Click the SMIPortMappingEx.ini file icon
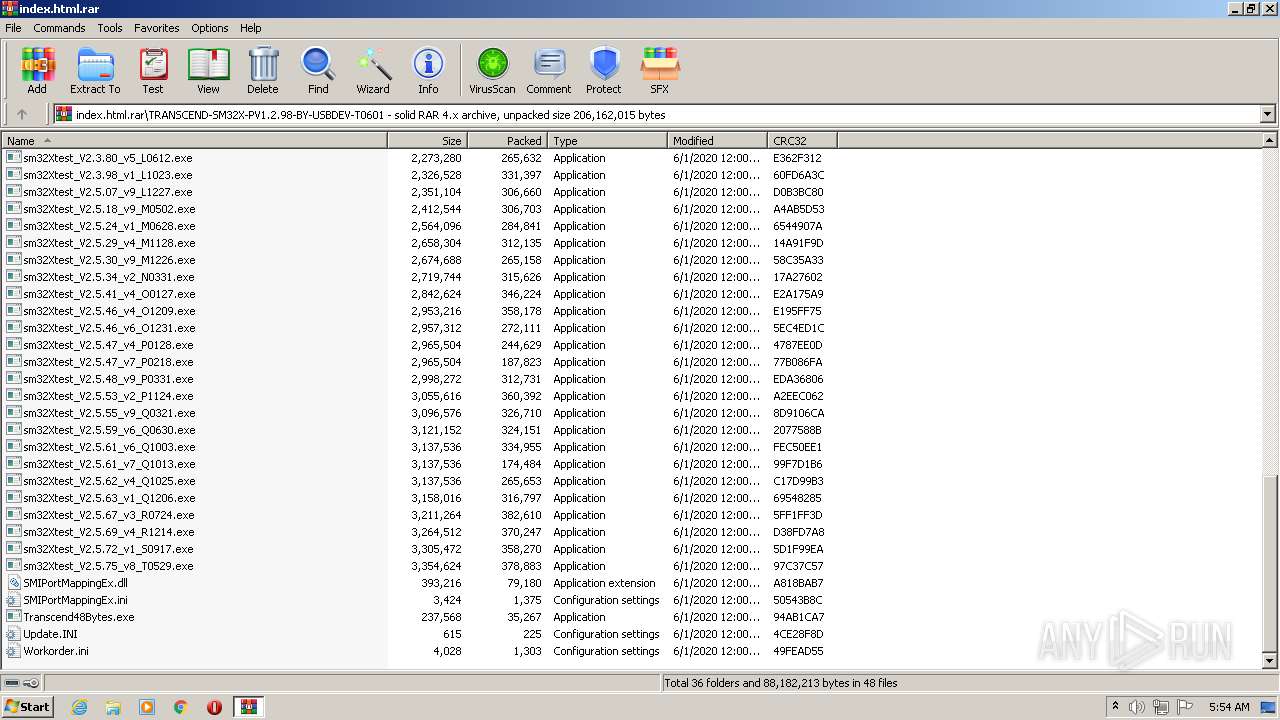Image resolution: width=1280 pixels, height=720 pixels. (13, 600)
